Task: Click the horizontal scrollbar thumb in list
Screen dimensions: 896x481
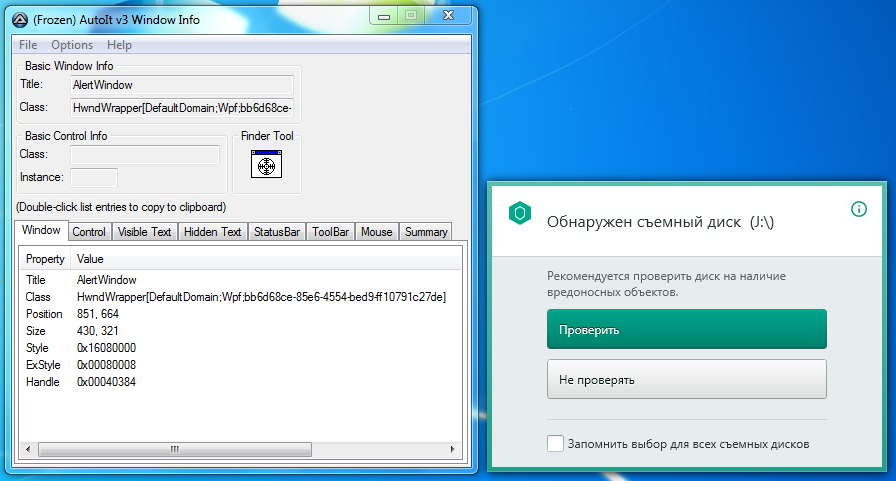Action: 175,449
